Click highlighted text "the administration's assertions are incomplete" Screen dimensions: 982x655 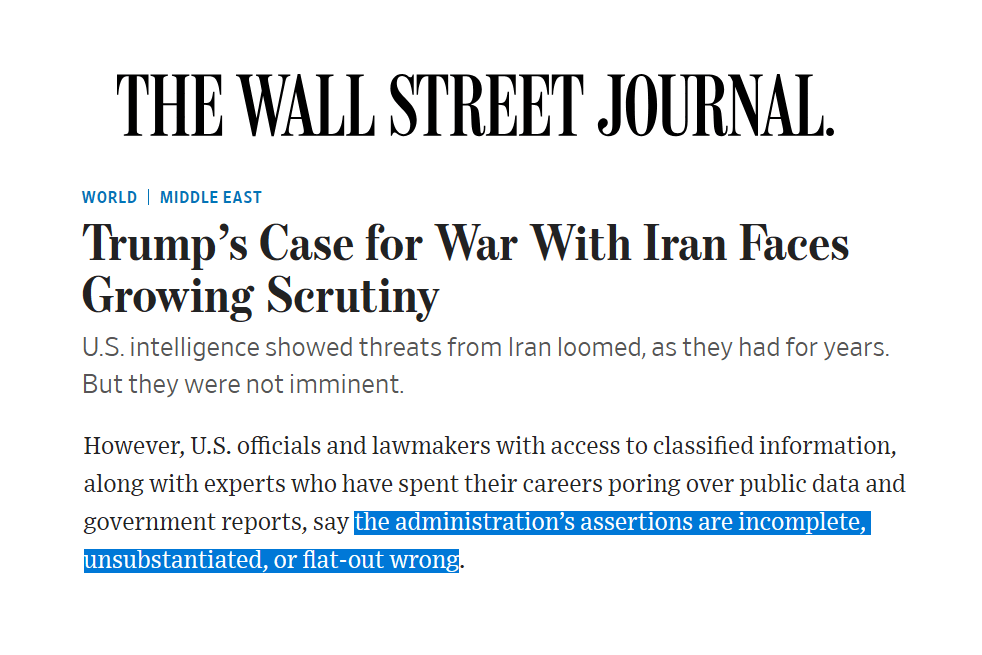coord(611,522)
